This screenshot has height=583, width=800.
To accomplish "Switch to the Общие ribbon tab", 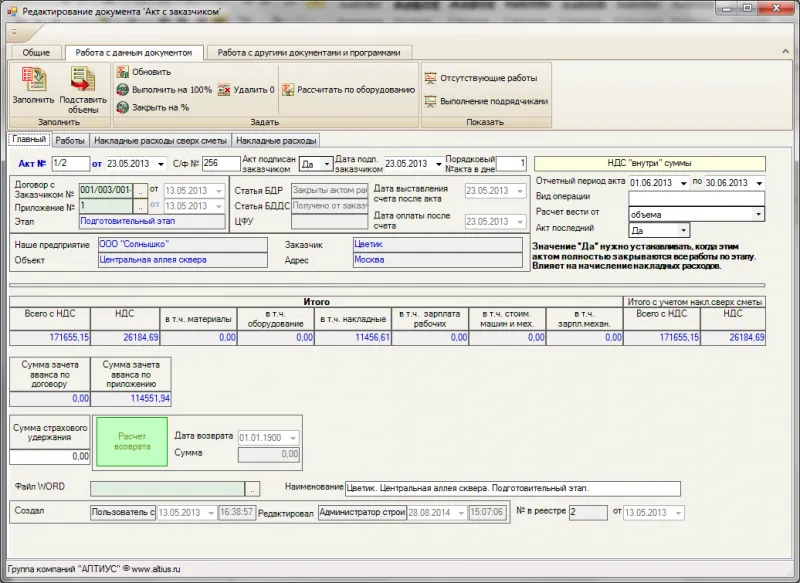I will [36, 52].
